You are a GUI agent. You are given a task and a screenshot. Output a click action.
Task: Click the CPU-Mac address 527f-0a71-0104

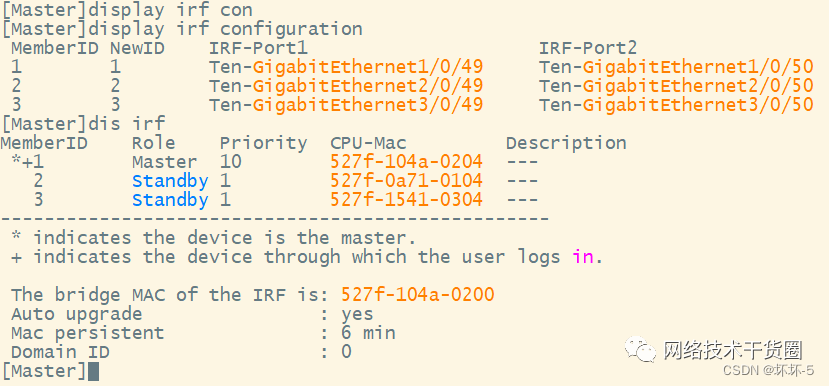point(407,181)
